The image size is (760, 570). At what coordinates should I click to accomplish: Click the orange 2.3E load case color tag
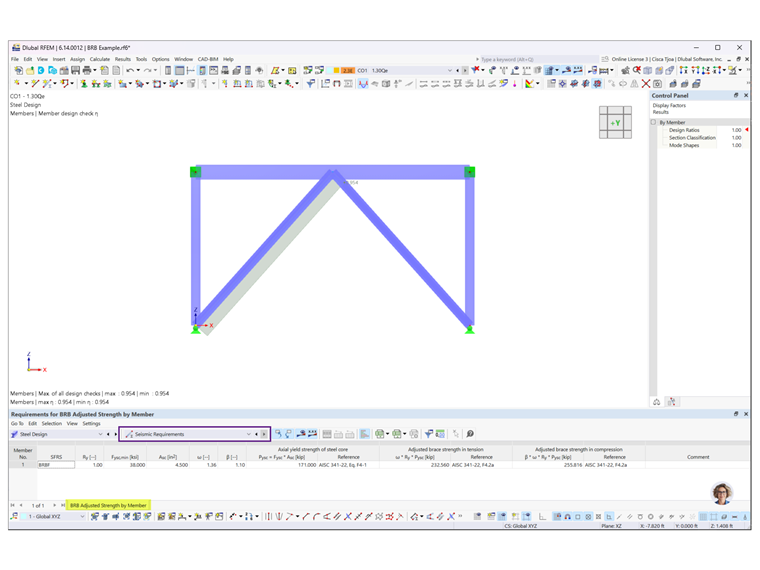pyautogui.click(x=348, y=71)
